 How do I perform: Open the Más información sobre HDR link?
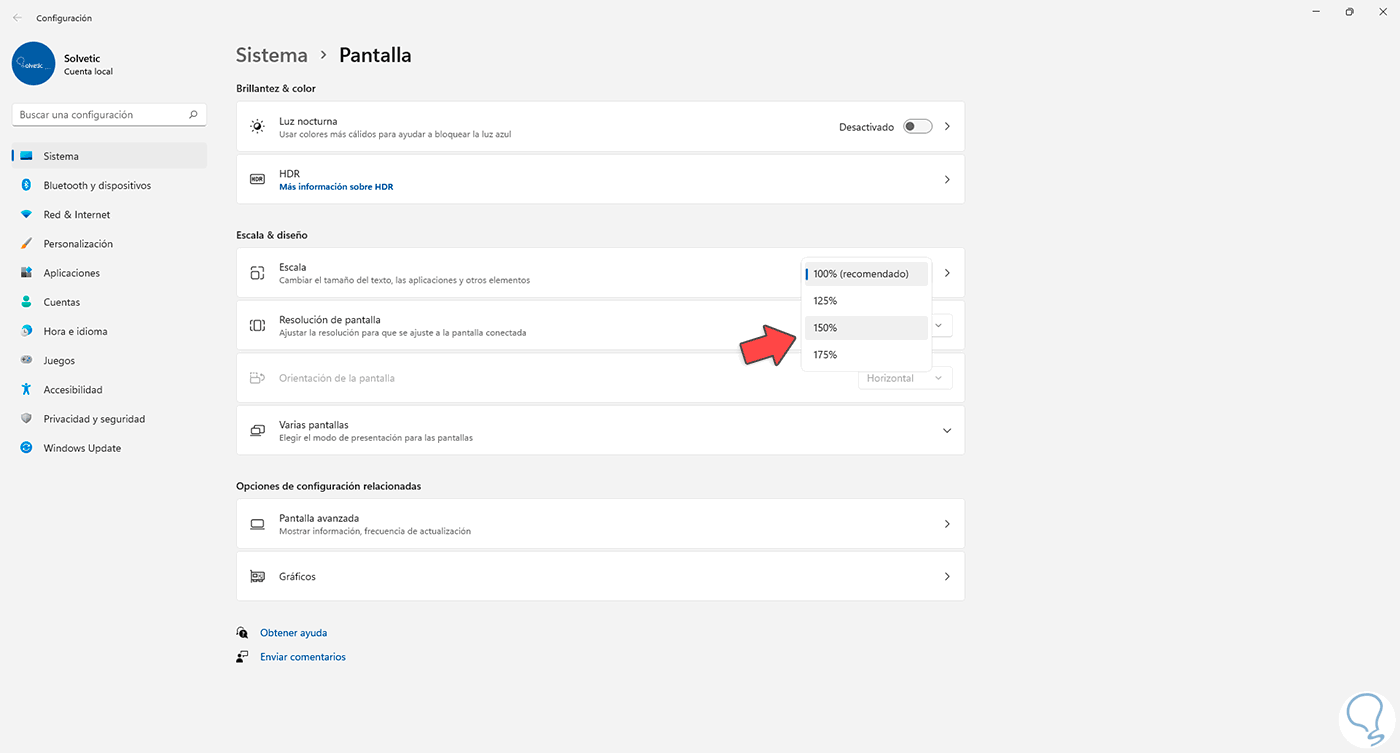point(336,187)
